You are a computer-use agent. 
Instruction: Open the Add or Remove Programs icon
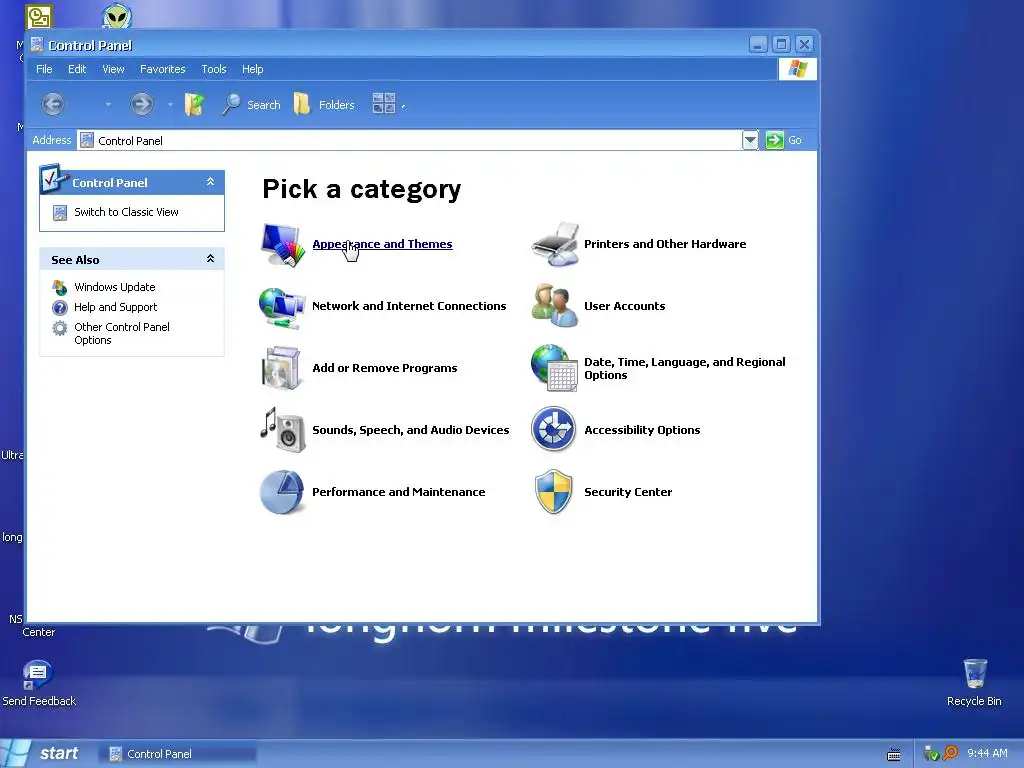coord(282,368)
